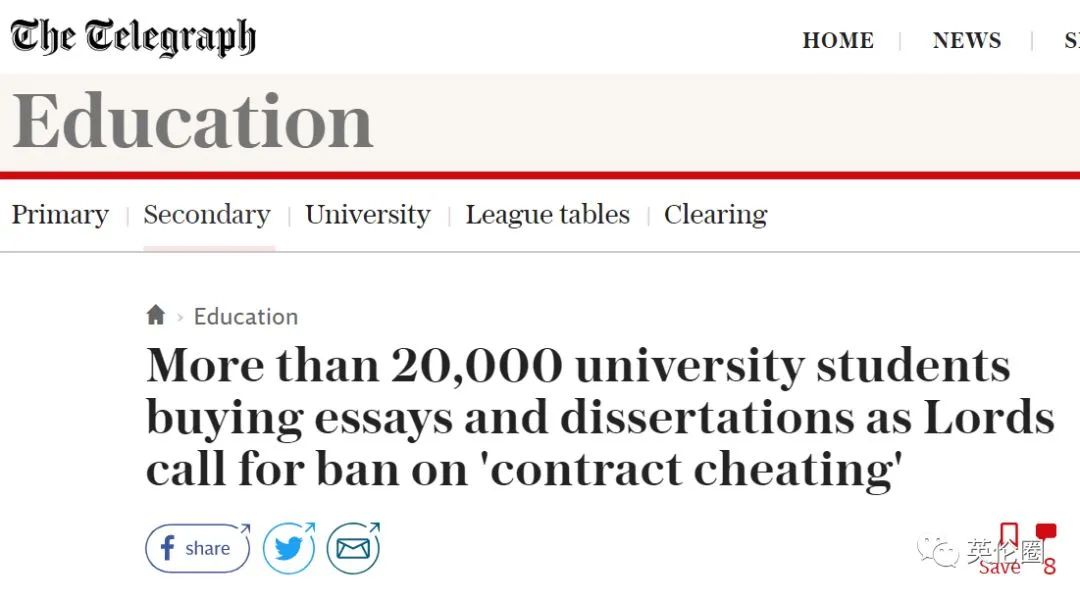The height and width of the screenshot is (599, 1080).
Task: Open the Clearing tab
Action: pyautogui.click(x=716, y=215)
